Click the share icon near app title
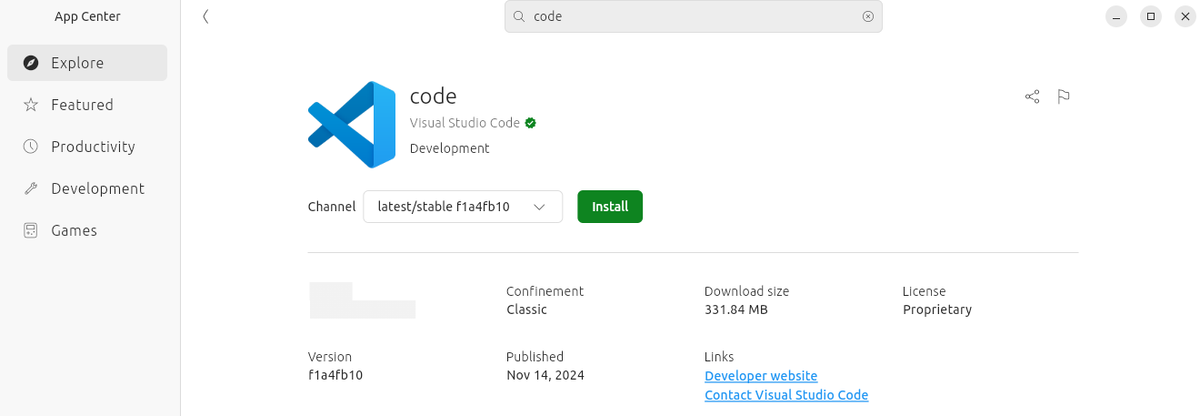Viewport: 1200px width, 416px height. (1032, 97)
